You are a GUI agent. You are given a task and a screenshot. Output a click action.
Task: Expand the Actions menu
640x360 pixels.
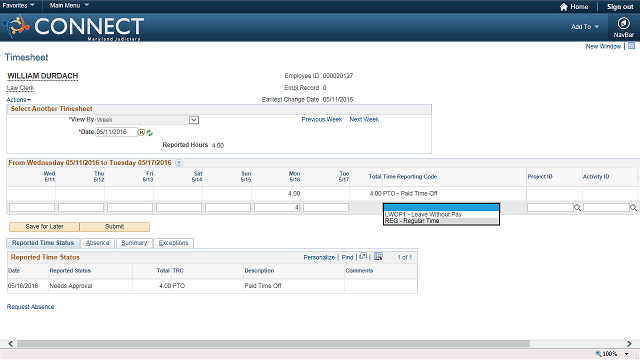[18, 100]
